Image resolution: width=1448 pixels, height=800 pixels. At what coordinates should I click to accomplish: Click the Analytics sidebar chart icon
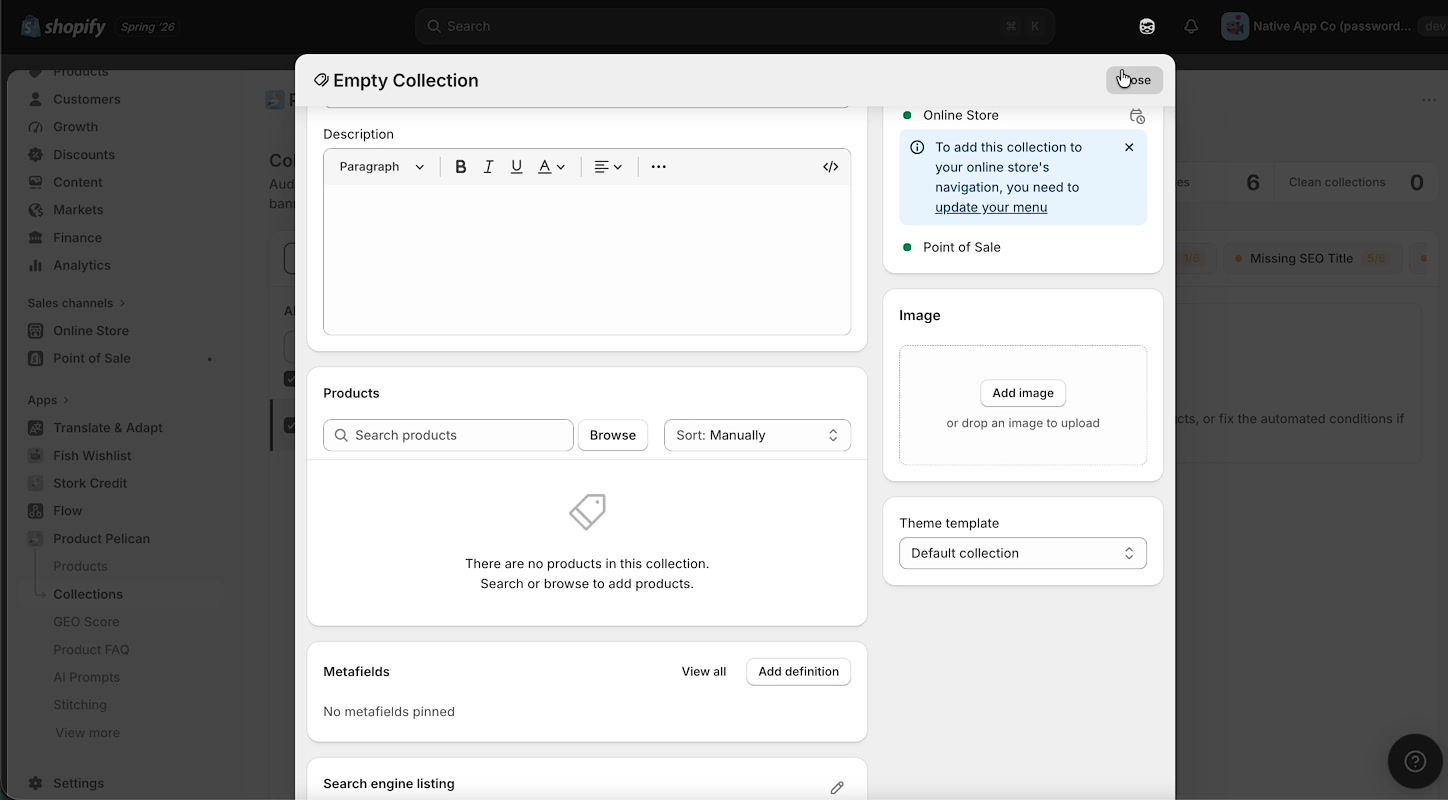coord(36,265)
